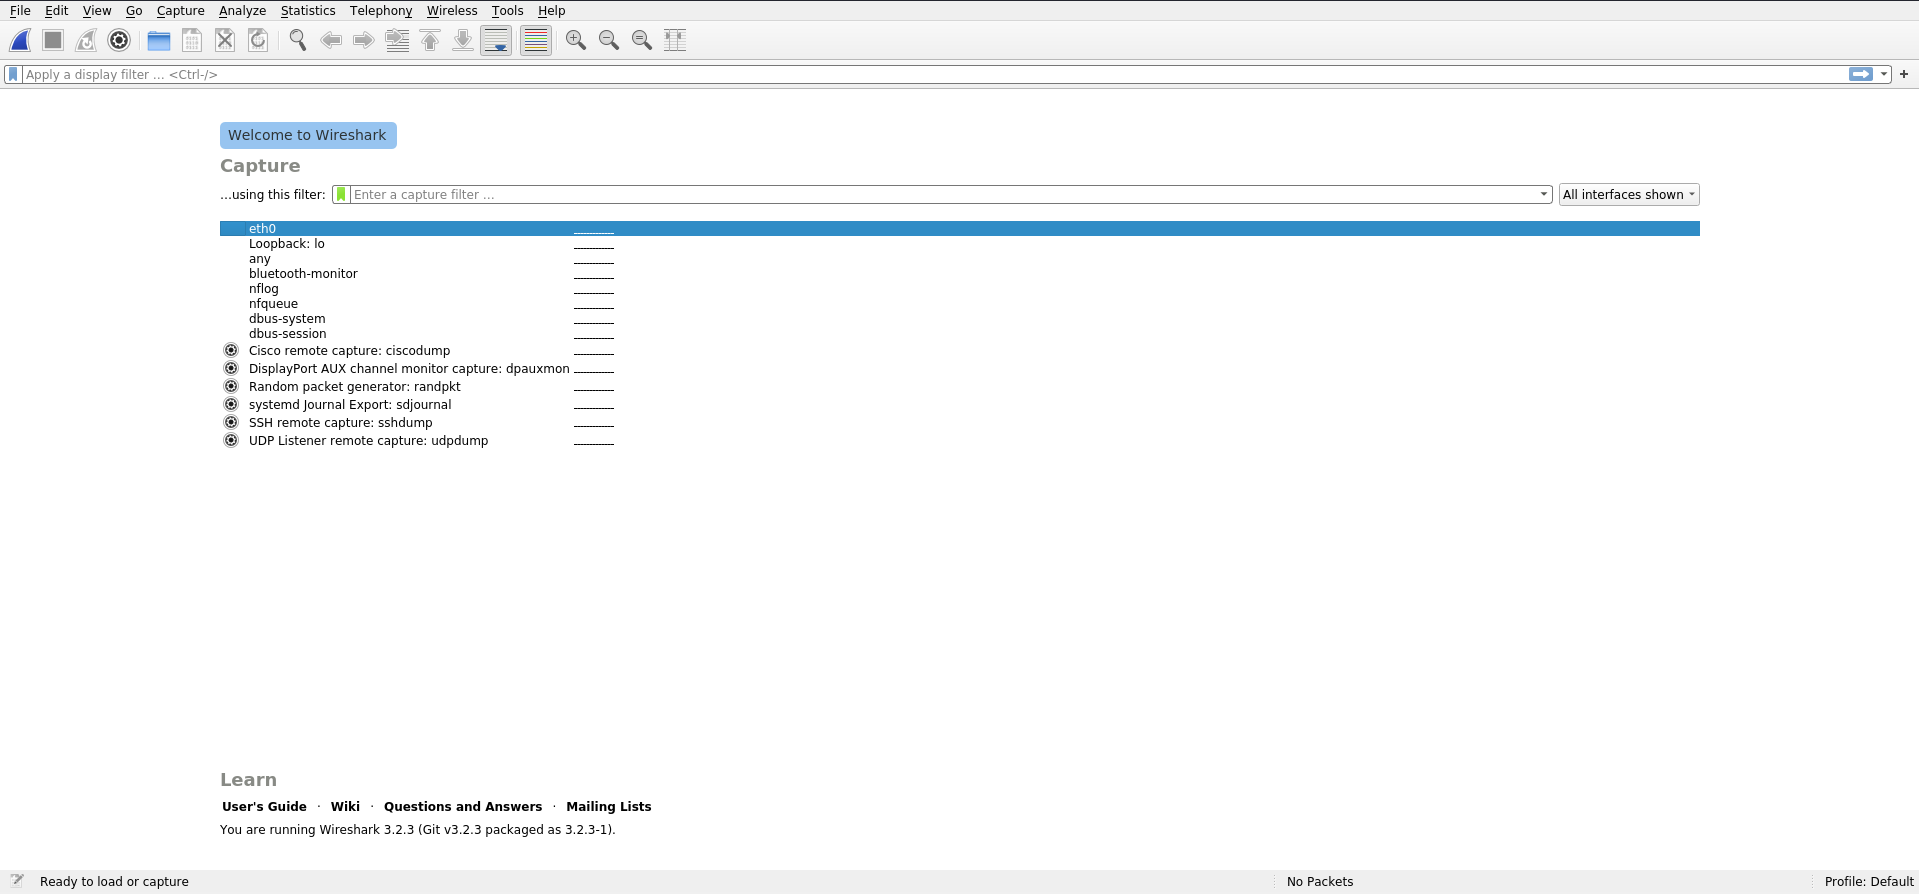Select the any interface row

pos(960,259)
